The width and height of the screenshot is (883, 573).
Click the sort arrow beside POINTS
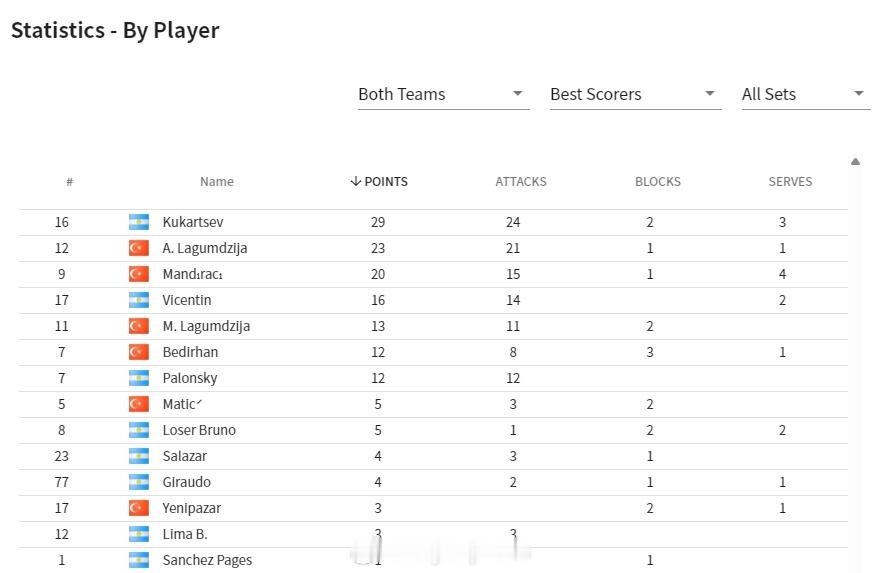(x=355, y=181)
